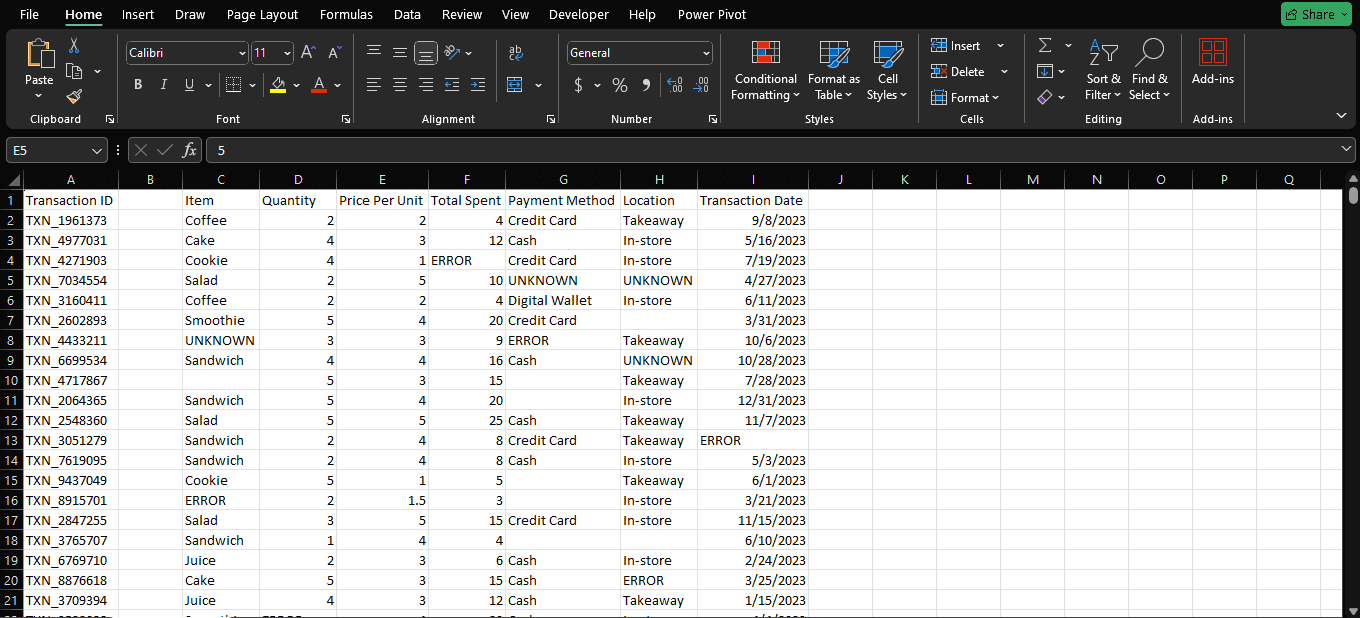Viewport: 1360px width, 618px height.
Task: Open Find & Select magnifier
Action: pyautogui.click(x=1149, y=70)
